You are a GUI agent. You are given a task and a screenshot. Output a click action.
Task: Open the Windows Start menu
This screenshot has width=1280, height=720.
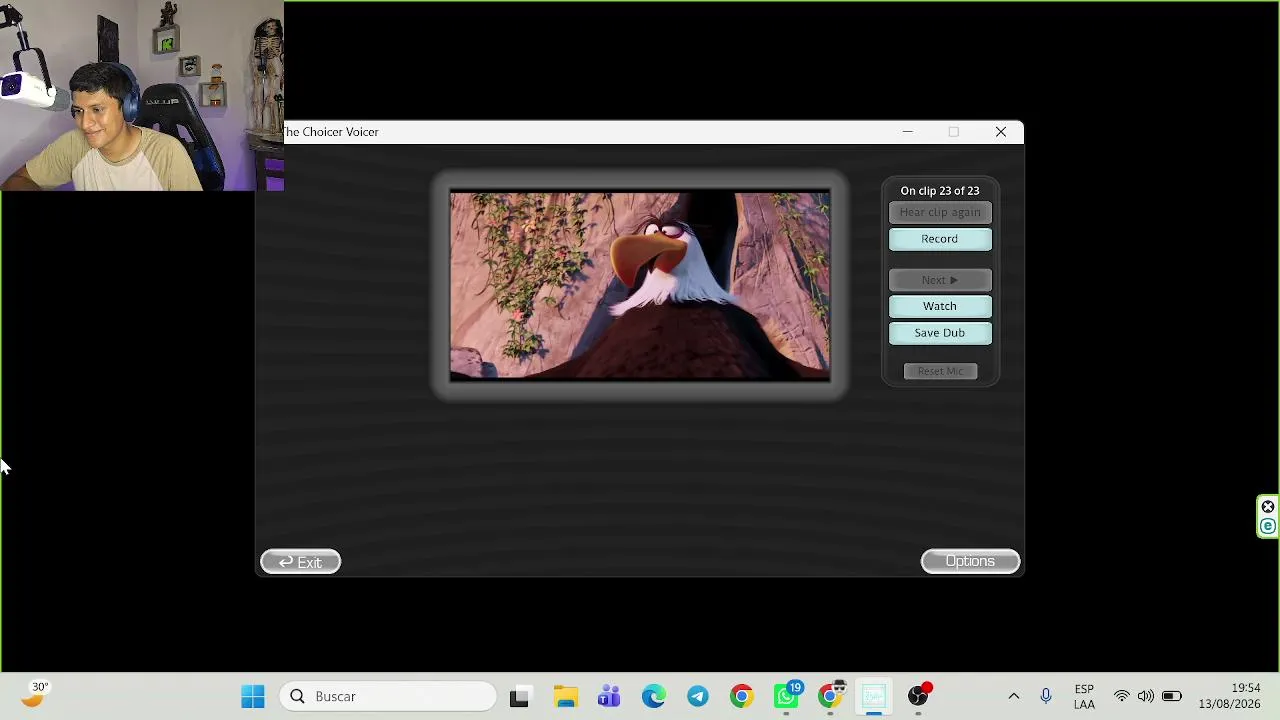pyautogui.click(x=253, y=697)
